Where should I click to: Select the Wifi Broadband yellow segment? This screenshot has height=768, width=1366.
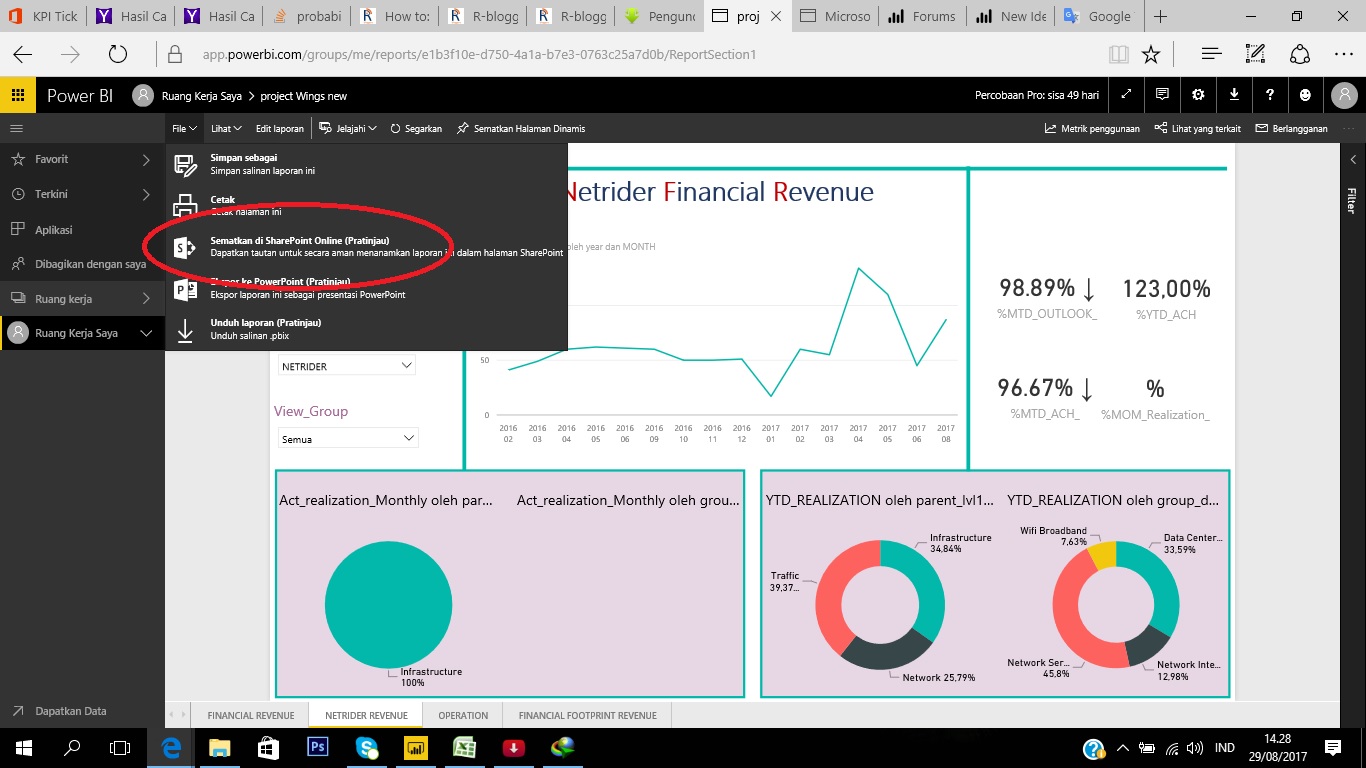click(x=1102, y=554)
